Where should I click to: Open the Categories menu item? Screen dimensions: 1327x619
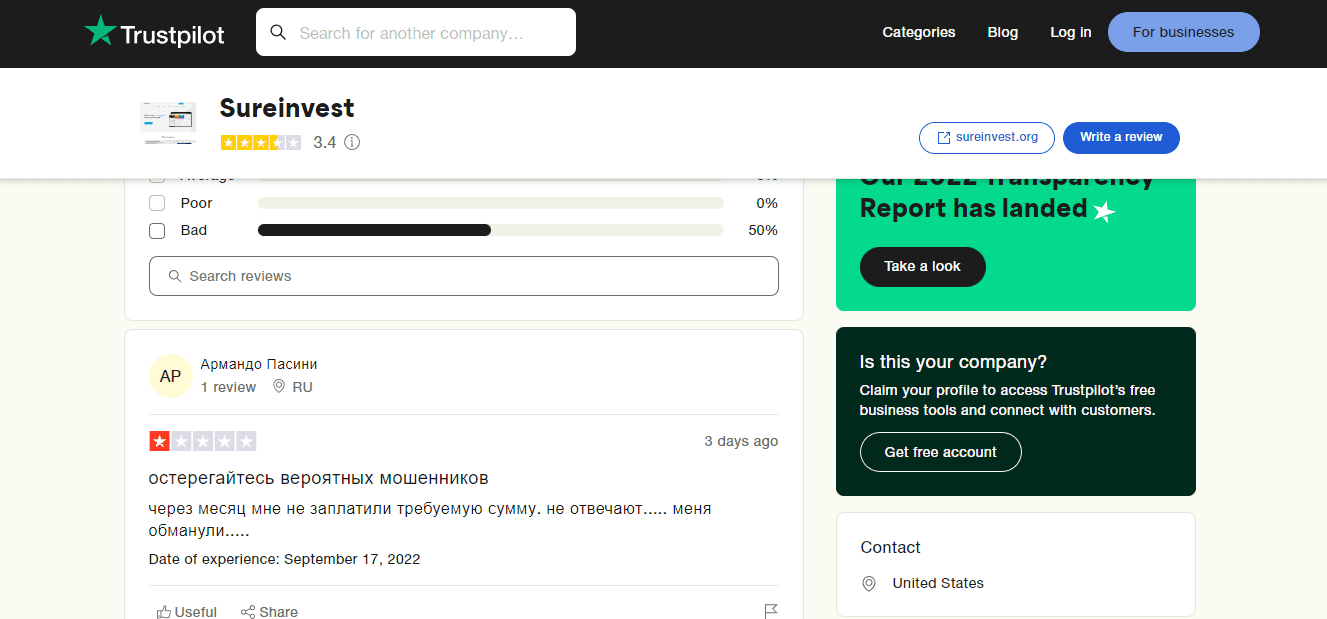(x=918, y=32)
